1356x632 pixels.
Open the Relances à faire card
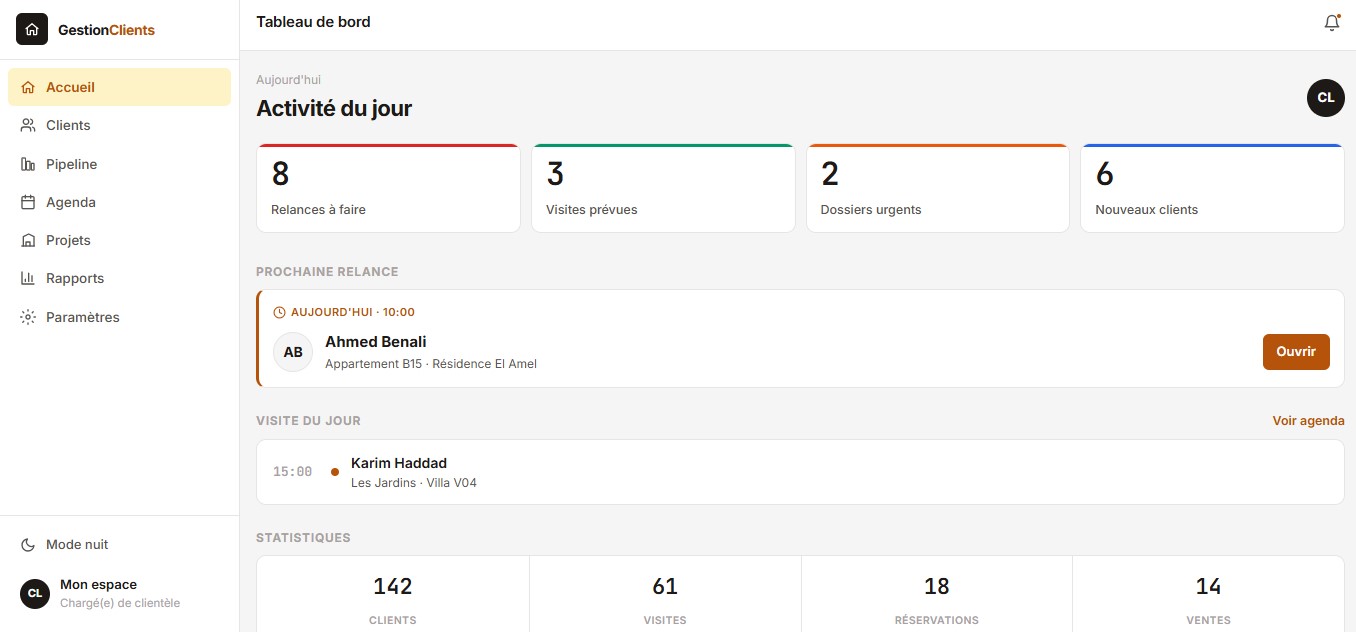pyautogui.click(x=388, y=188)
